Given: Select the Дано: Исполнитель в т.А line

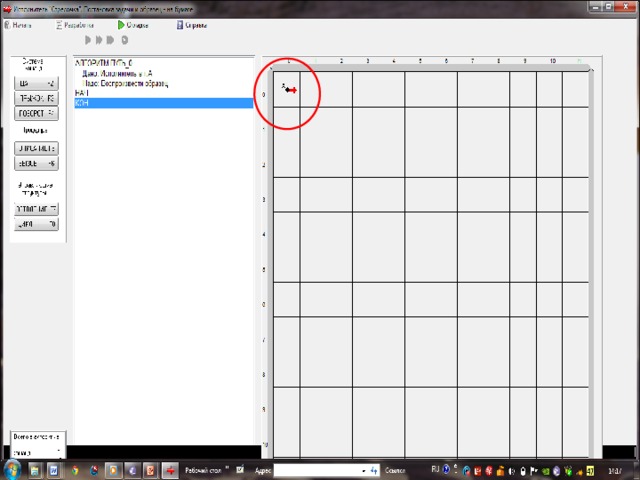Looking at the screenshot, I should (117, 73).
